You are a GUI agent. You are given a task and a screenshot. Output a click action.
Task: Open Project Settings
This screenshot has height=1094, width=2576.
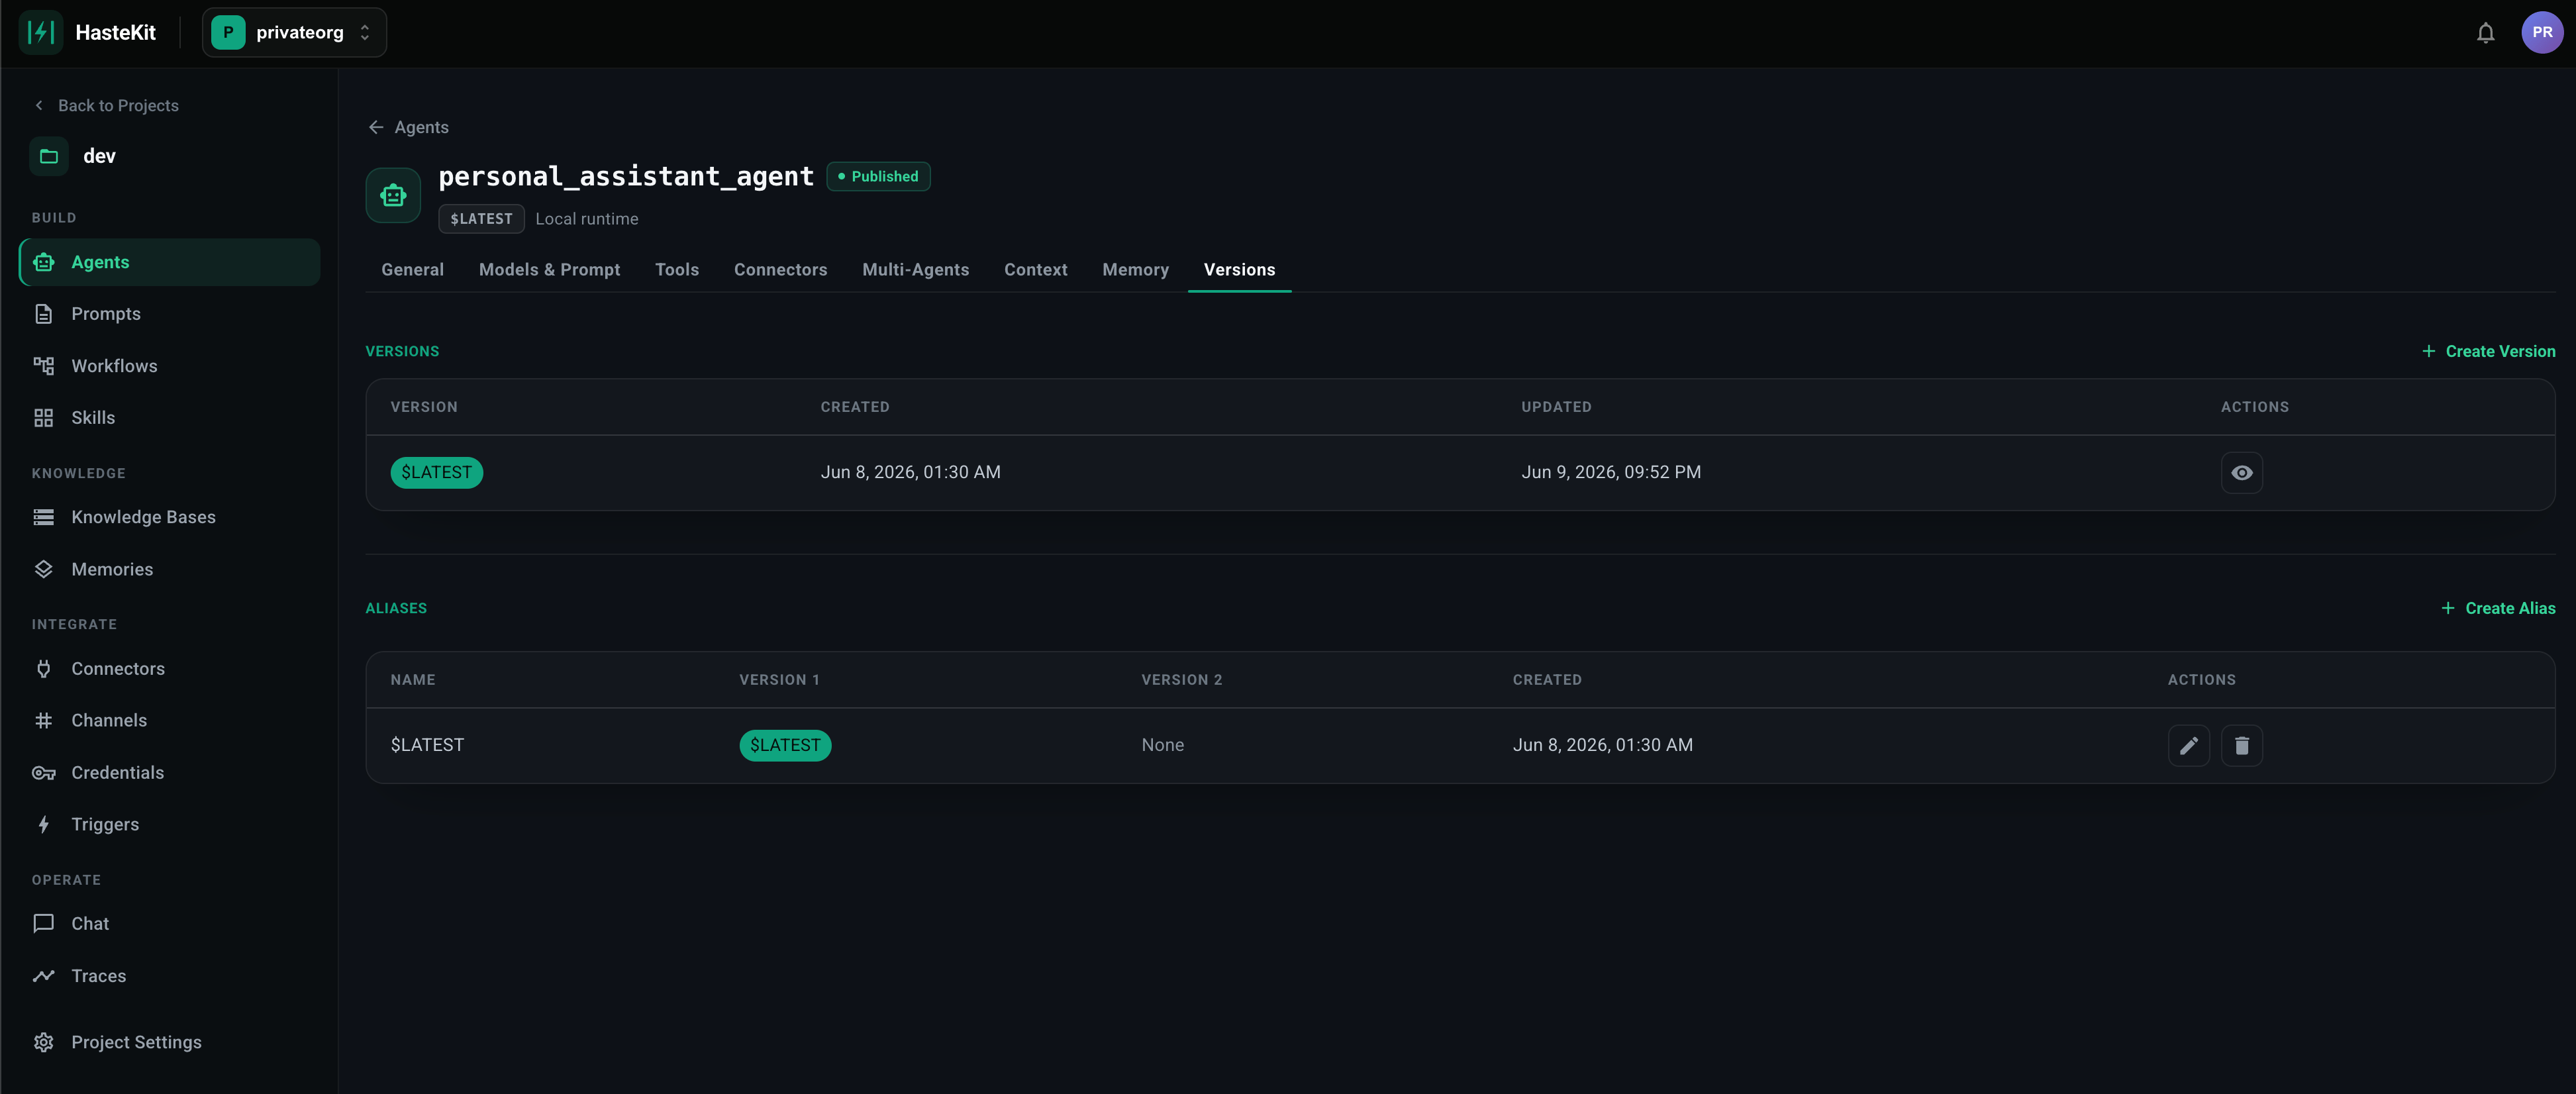point(169,1042)
